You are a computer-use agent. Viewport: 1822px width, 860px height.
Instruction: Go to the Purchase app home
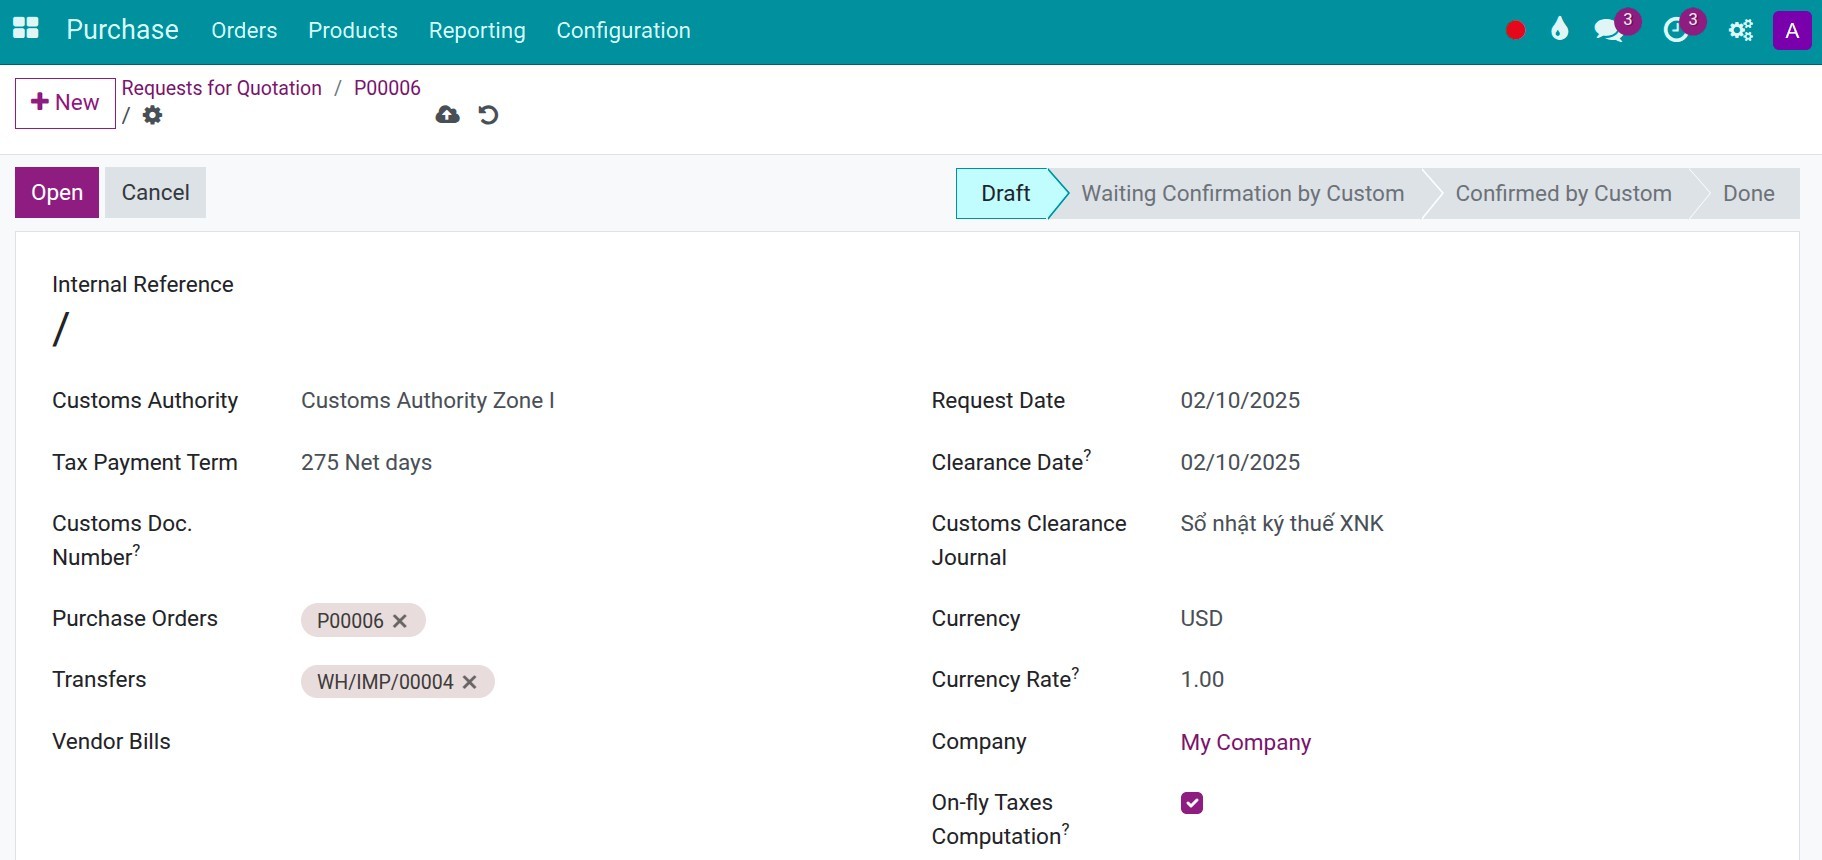tap(122, 30)
